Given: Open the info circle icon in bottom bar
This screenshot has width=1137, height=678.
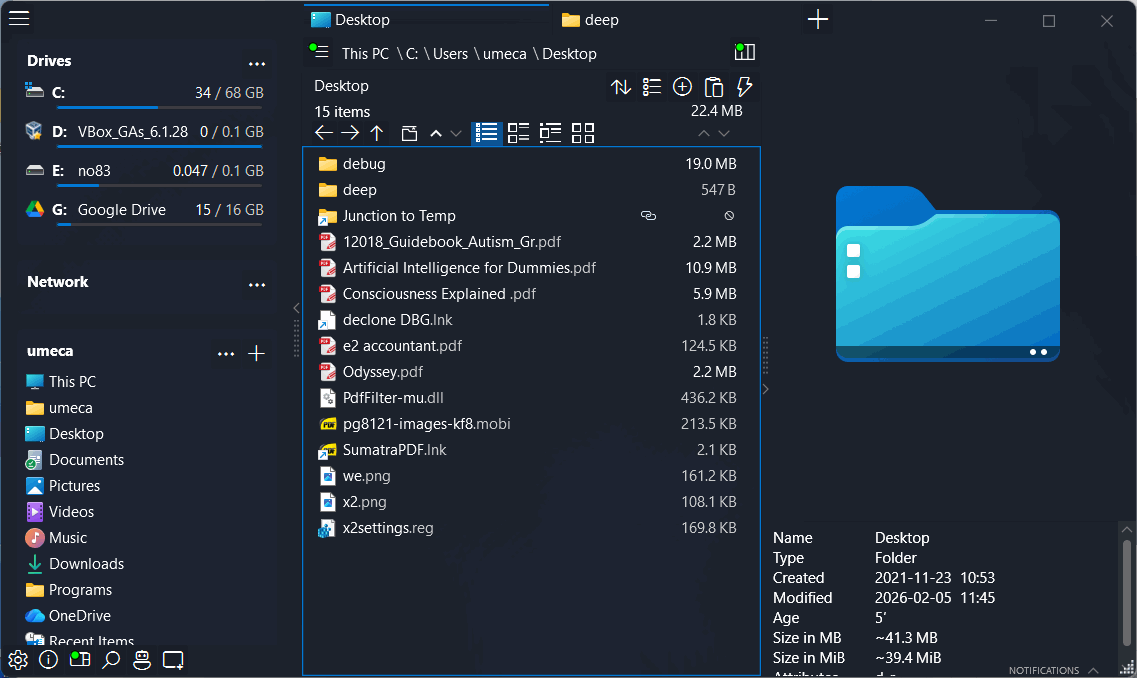Looking at the screenshot, I should click(48, 660).
